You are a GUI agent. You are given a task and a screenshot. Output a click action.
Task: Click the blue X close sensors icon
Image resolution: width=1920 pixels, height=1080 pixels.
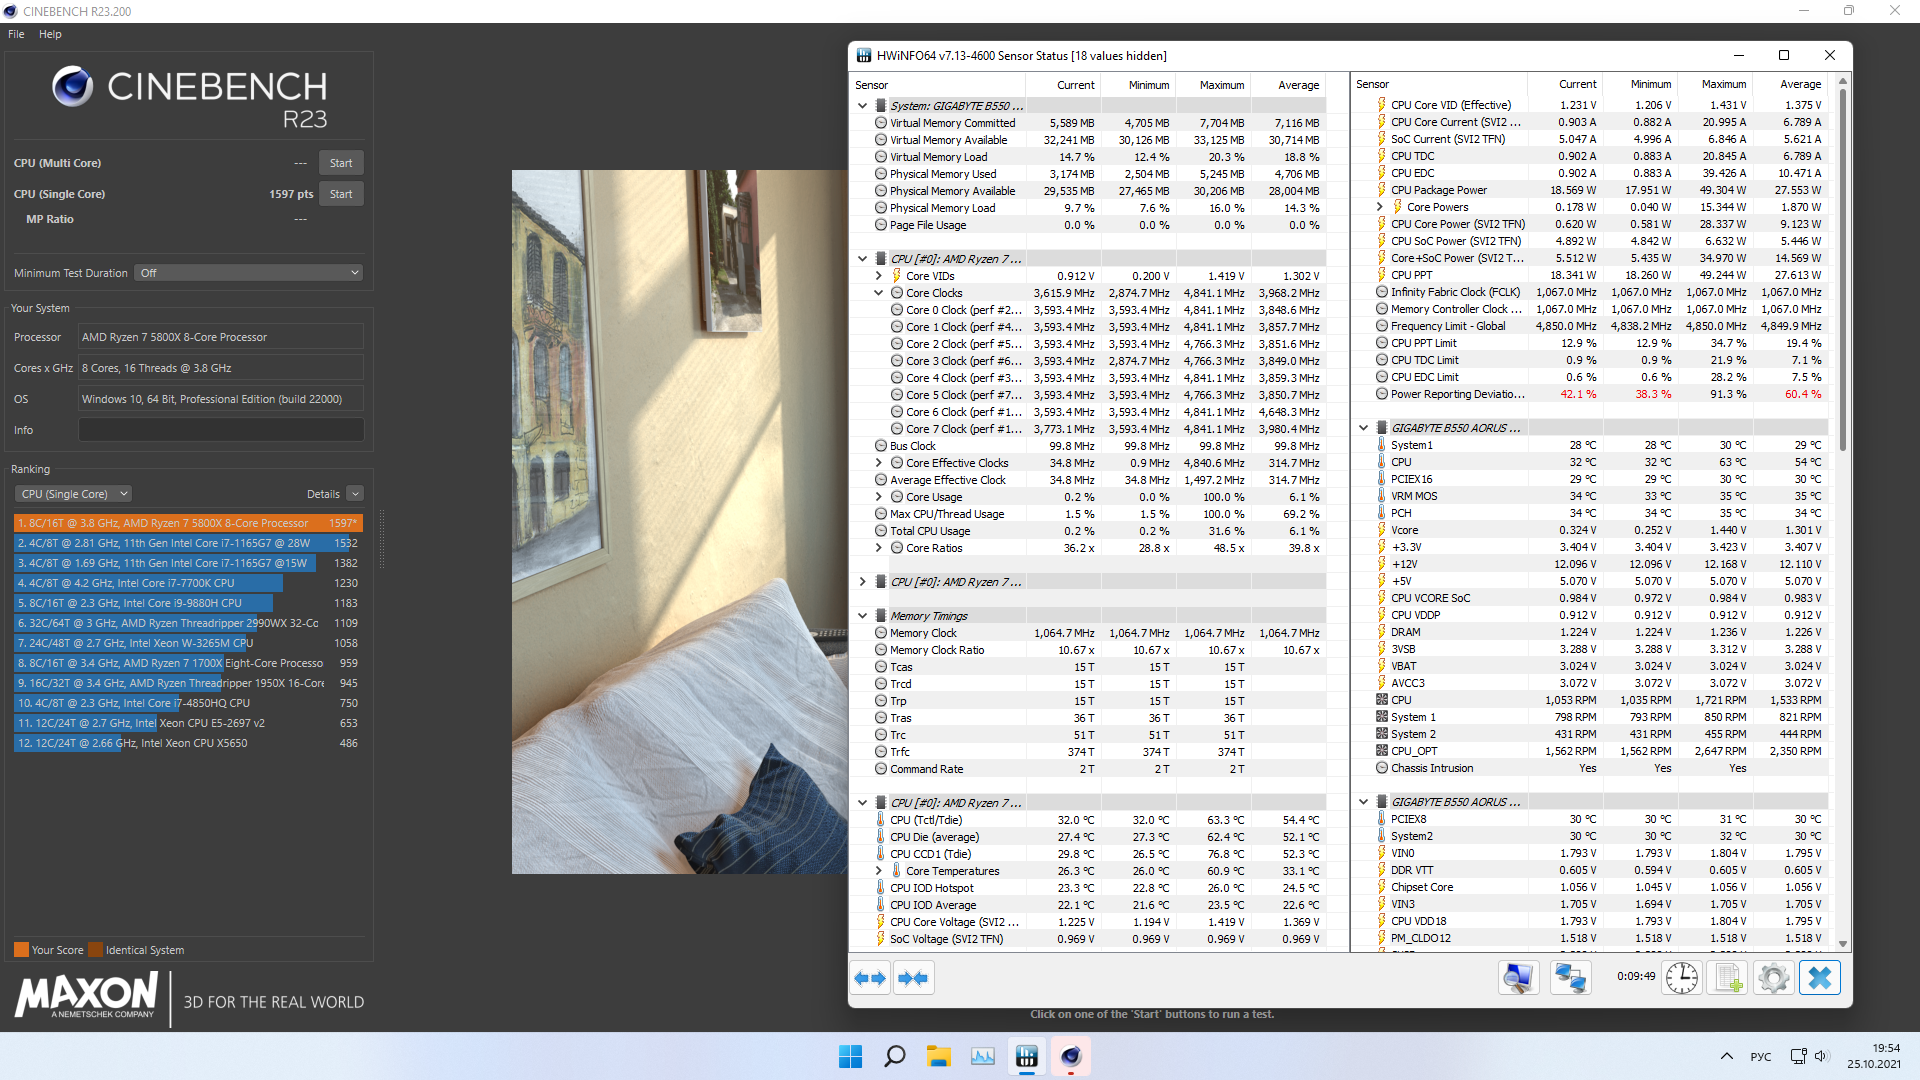[1819, 977]
